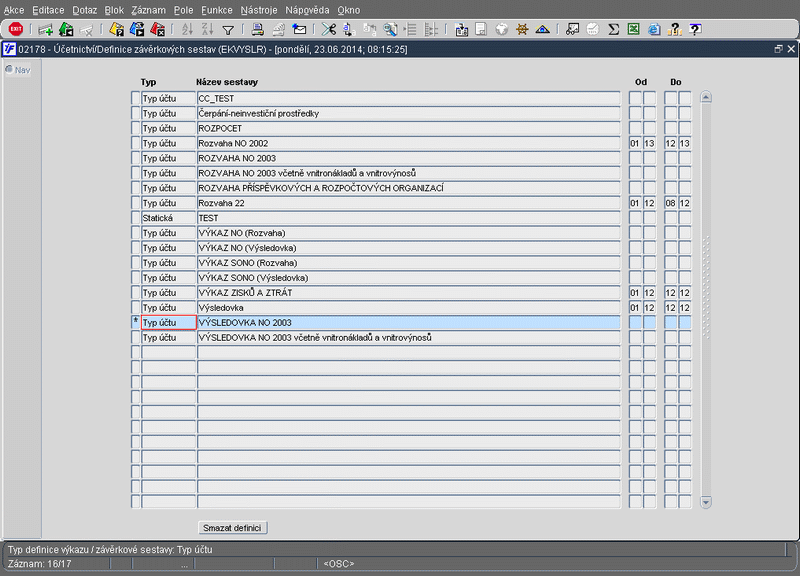This screenshot has width=800, height=576.
Task: Open the Dotaz menu
Action: pyautogui.click(x=84, y=10)
